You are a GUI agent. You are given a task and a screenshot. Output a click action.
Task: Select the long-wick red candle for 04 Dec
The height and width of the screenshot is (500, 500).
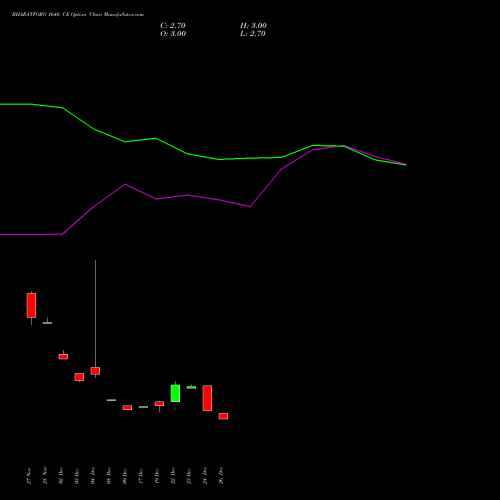point(95,371)
